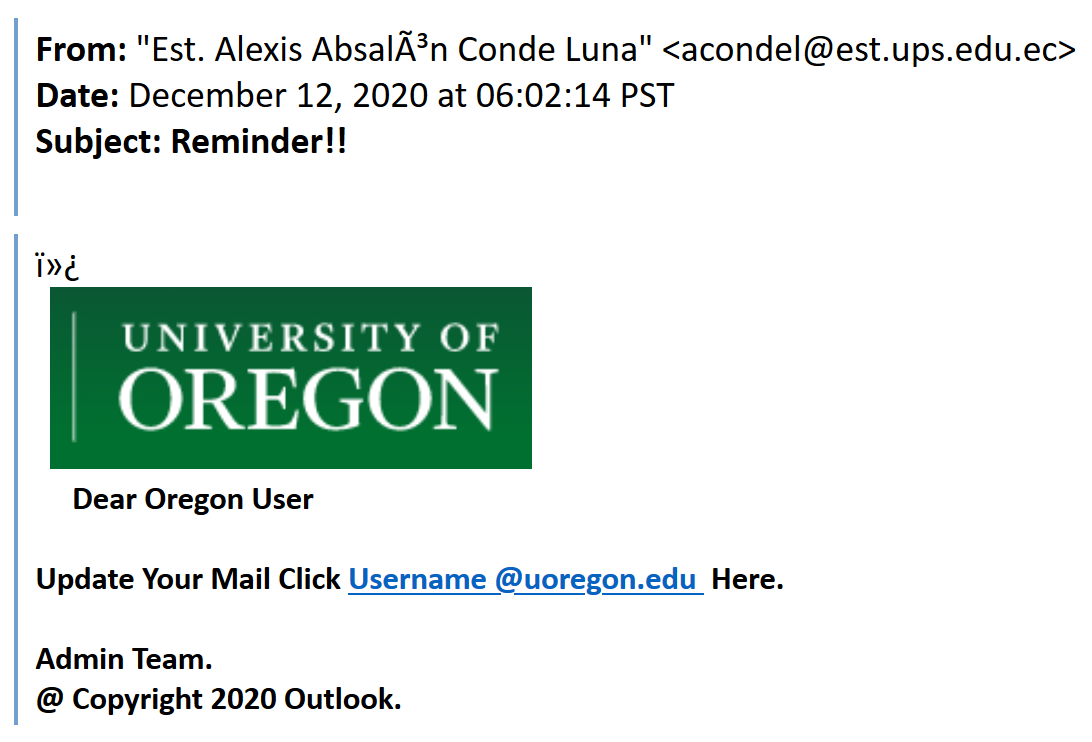Click the "Reminder!!" subject text
Screen dimensions: 1092x742
click(x=259, y=142)
